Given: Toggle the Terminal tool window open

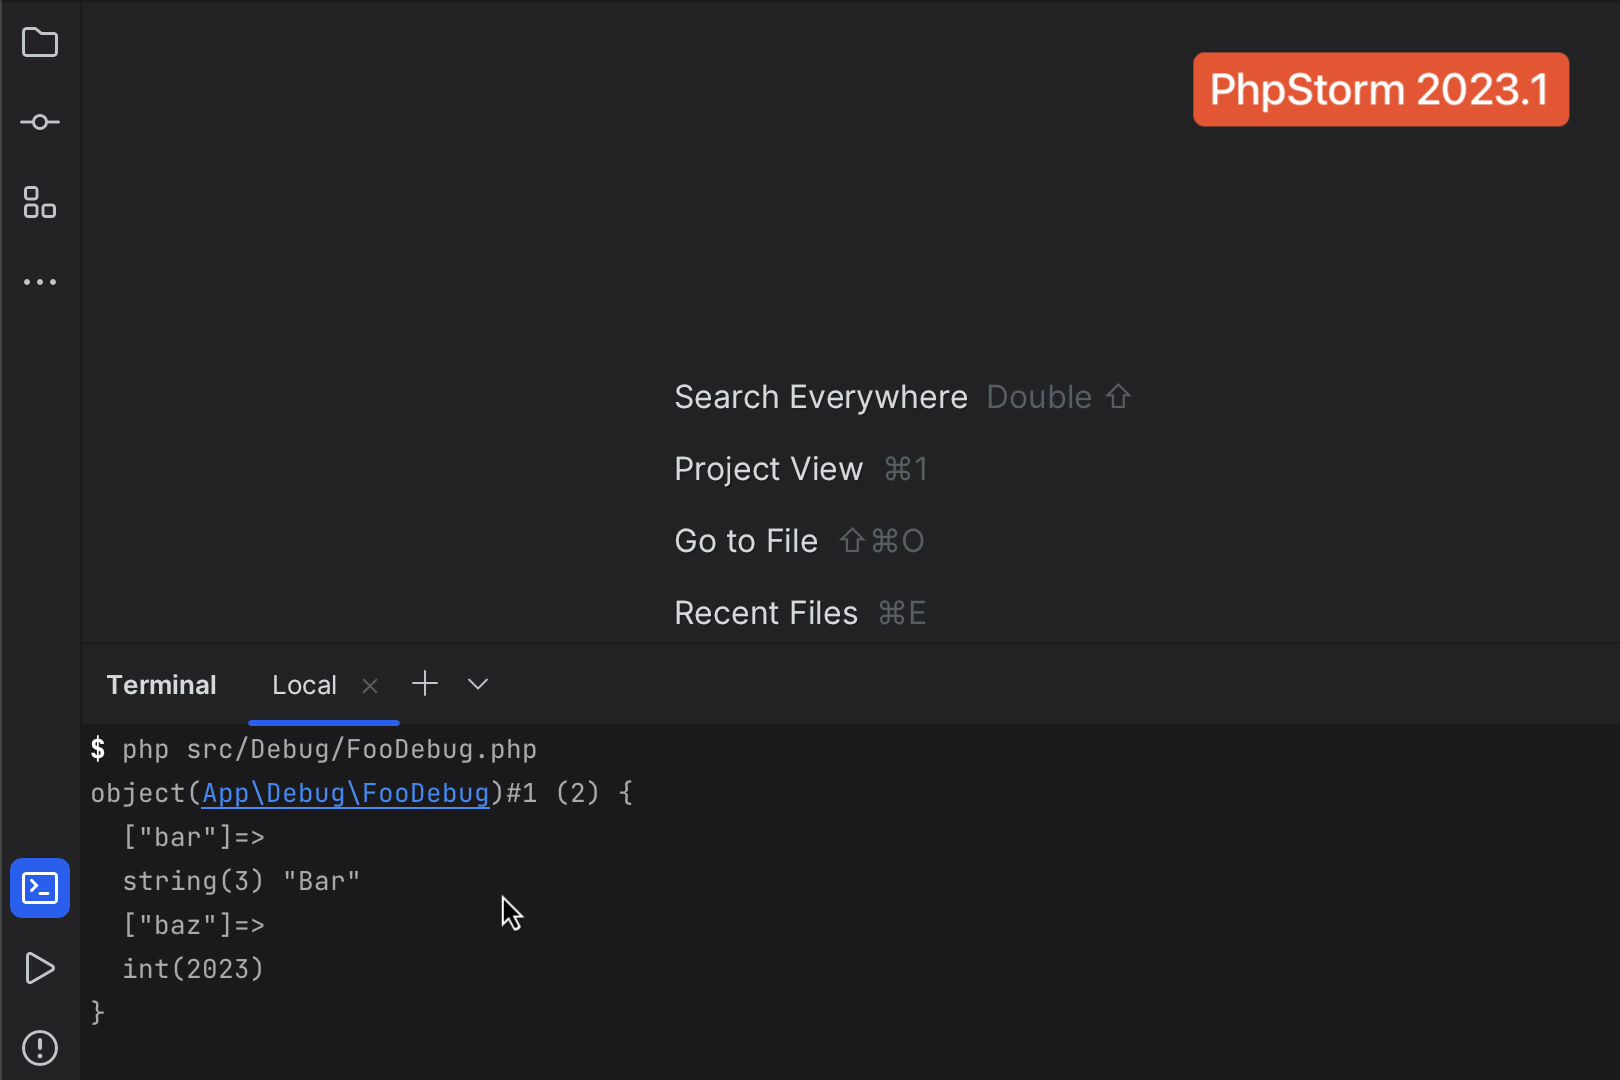Looking at the screenshot, I should click(x=161, y=684).
